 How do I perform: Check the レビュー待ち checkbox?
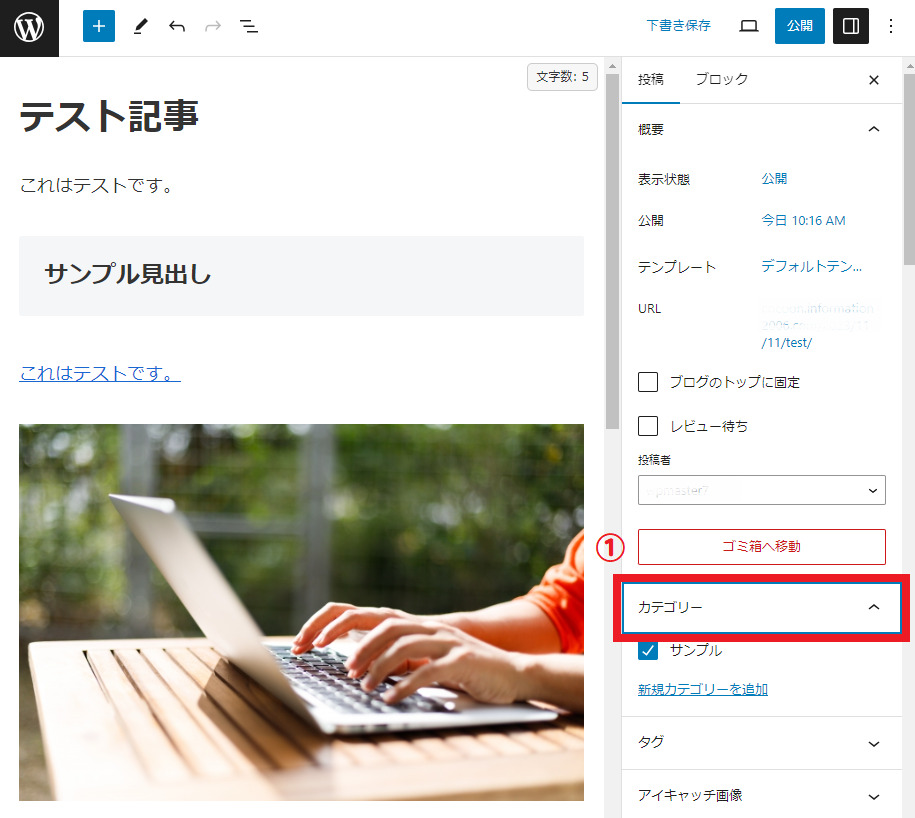648,426
